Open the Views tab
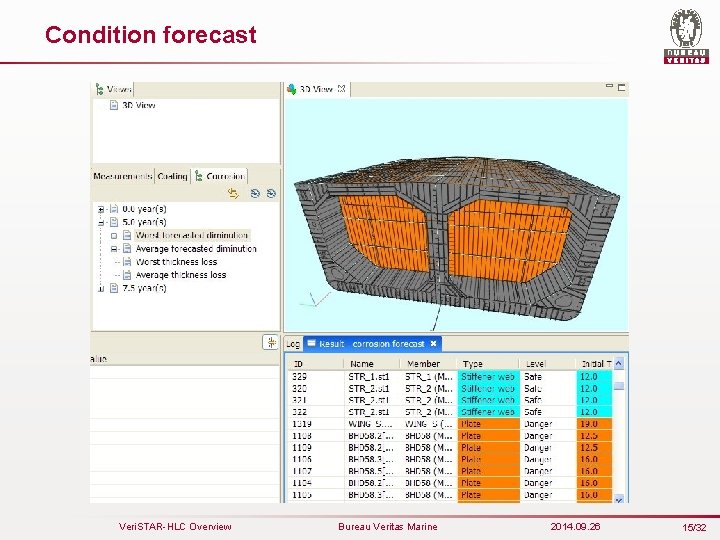Image resolution: width=720 pixels, height=540 pixels. [113, 89]
